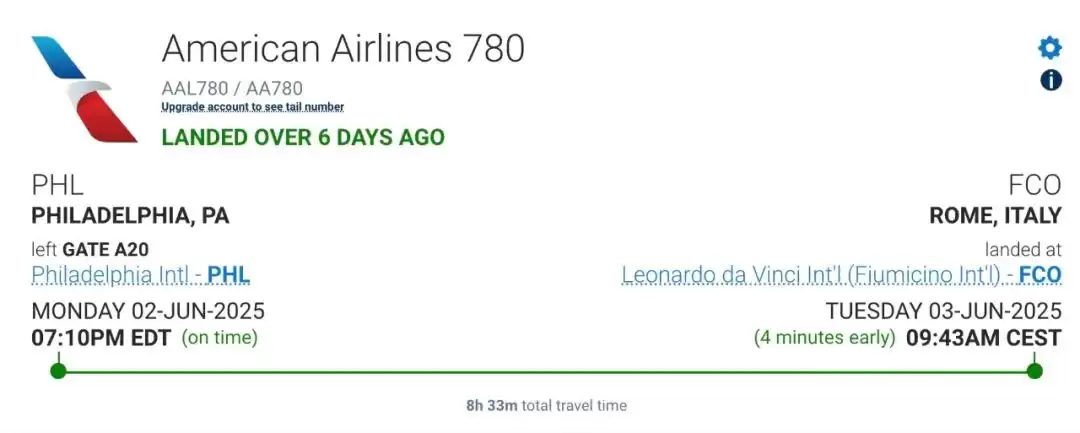The height and width of the screenshot is (433, 1080).
Task: Click the ROME, ITALY destination text
Action: point(995,216)
